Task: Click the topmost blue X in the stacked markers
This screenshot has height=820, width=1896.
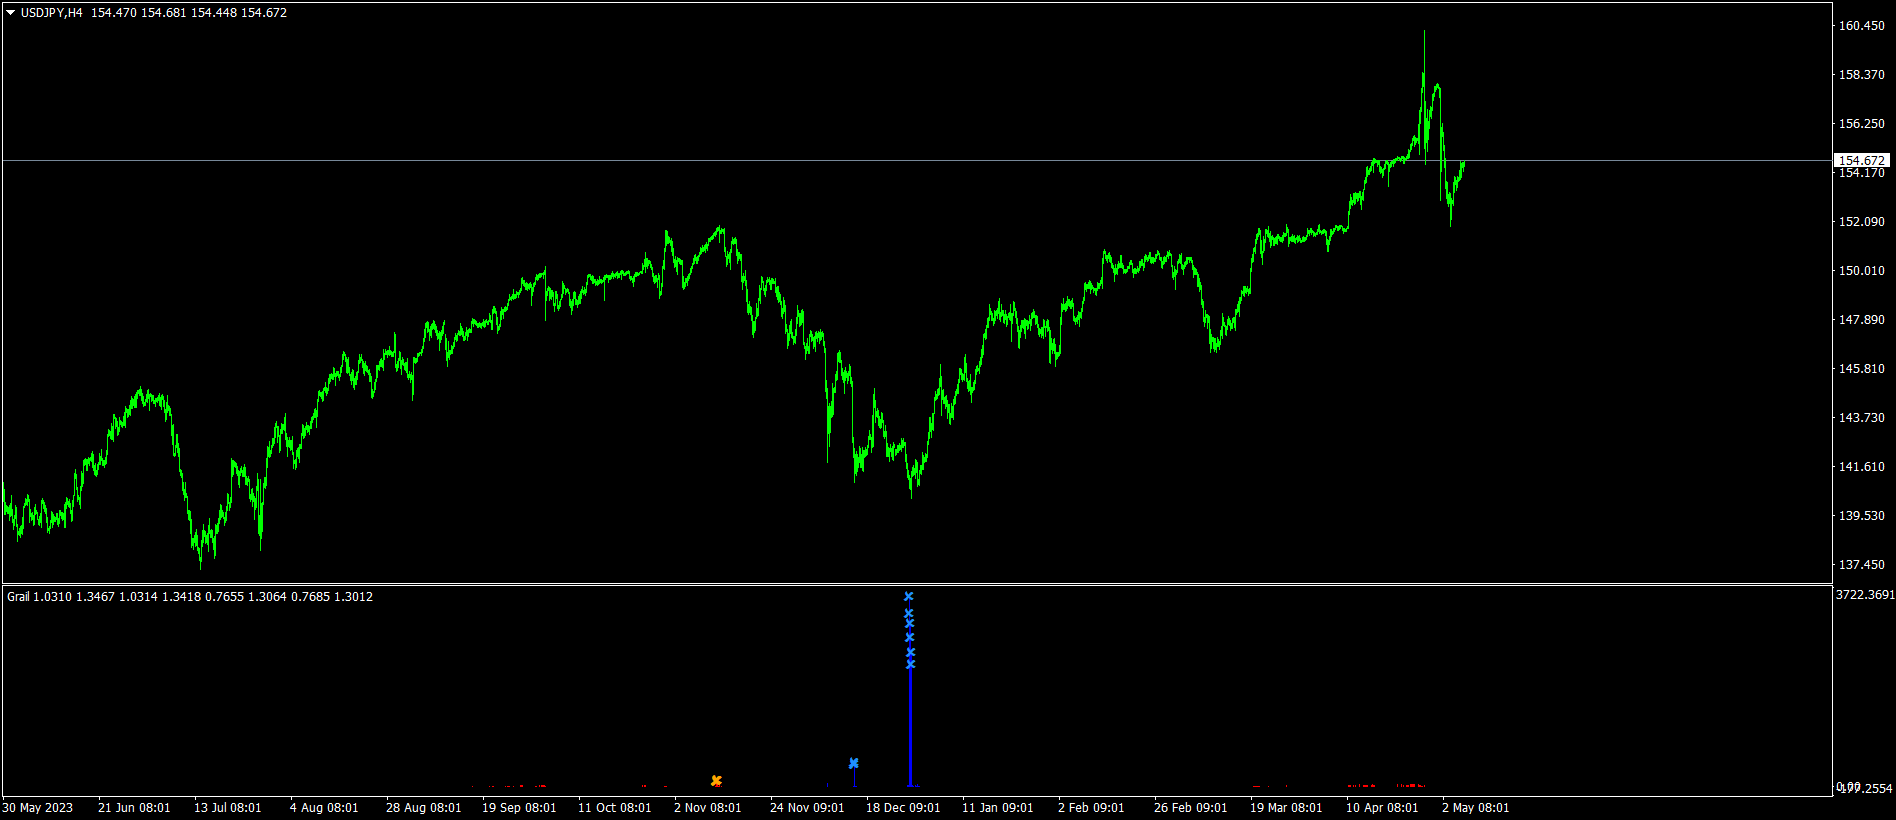Action: click(x=908, y=596)
